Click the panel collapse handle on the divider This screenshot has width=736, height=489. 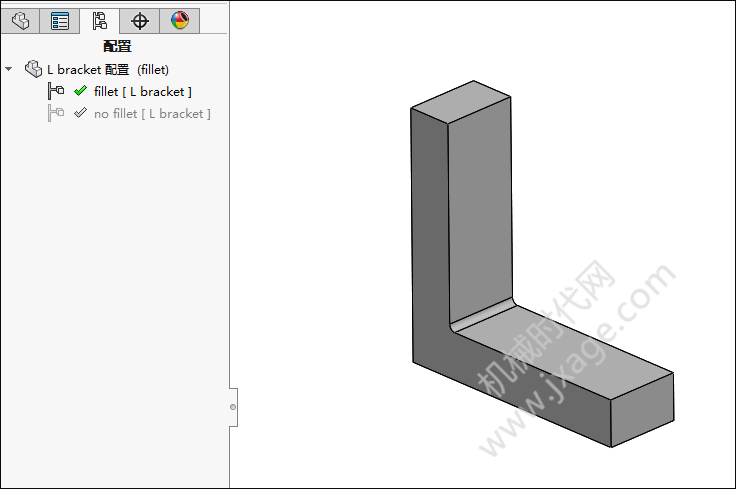click(x=233, y=407)
